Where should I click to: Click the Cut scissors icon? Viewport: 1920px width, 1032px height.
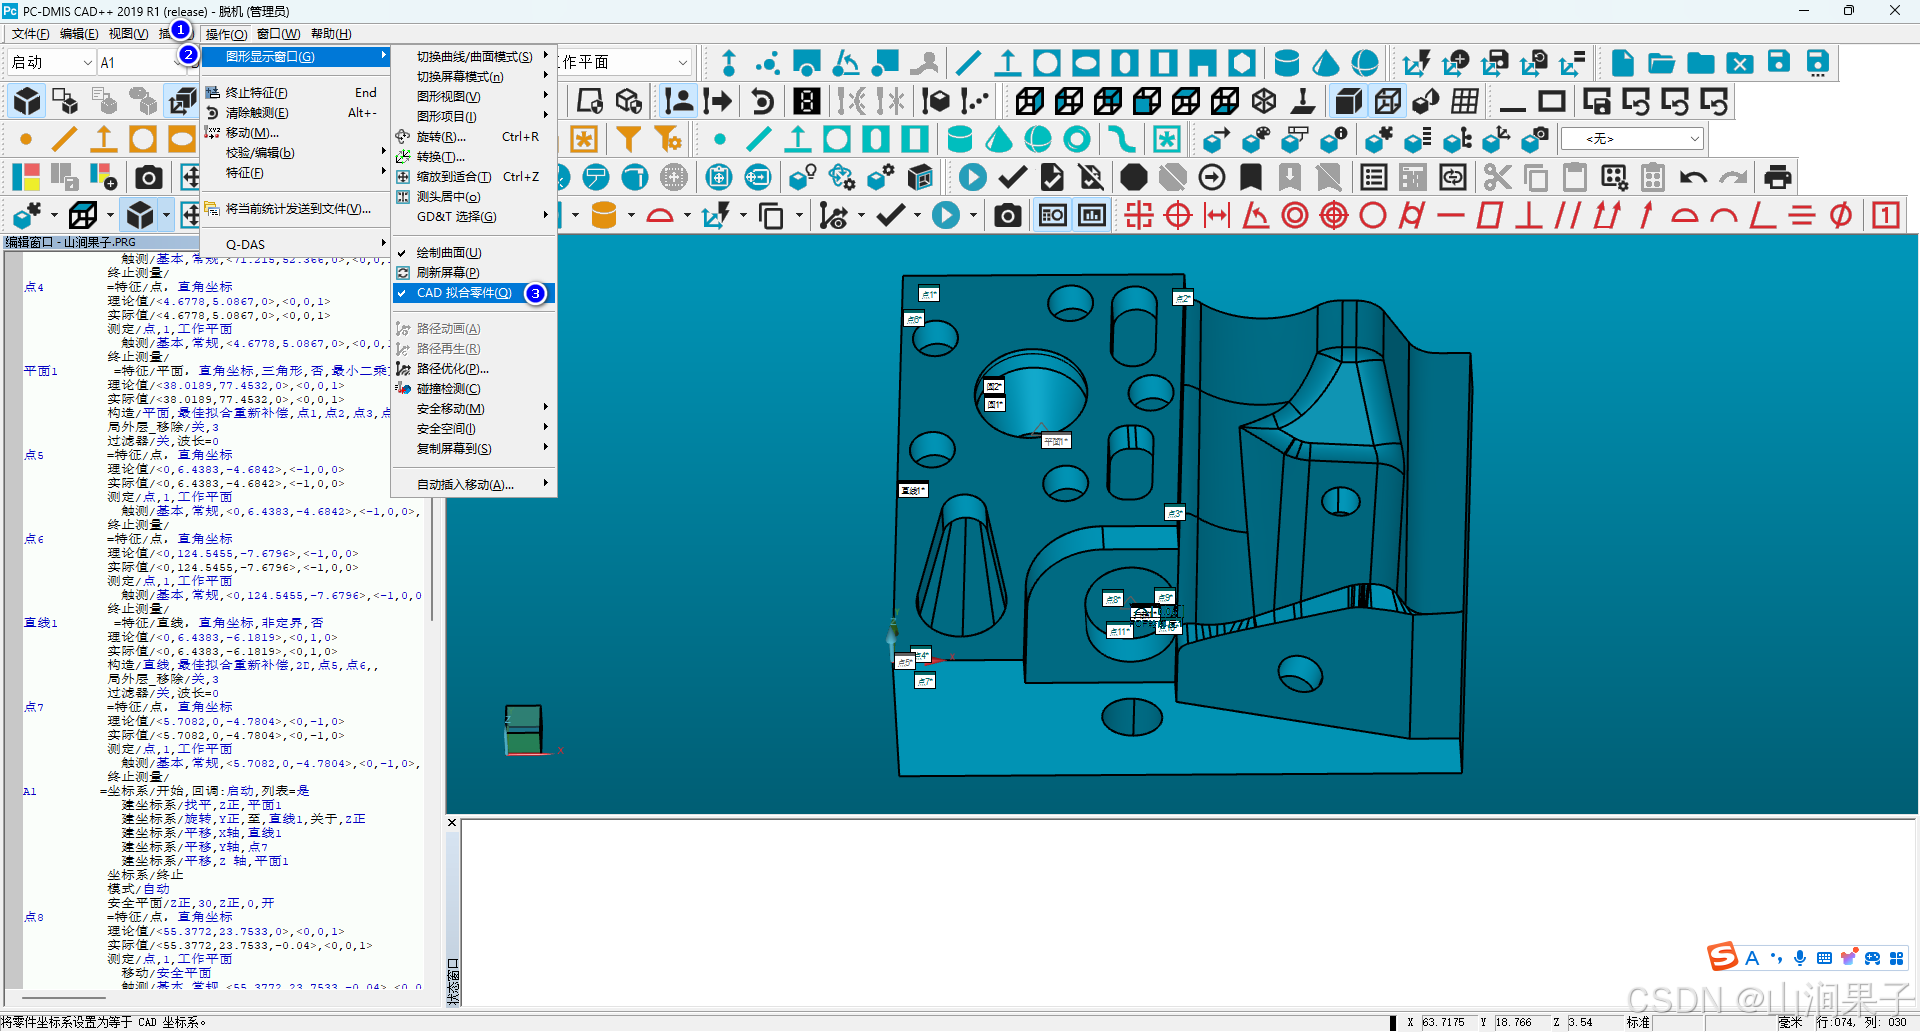(x=1497, y=178)
